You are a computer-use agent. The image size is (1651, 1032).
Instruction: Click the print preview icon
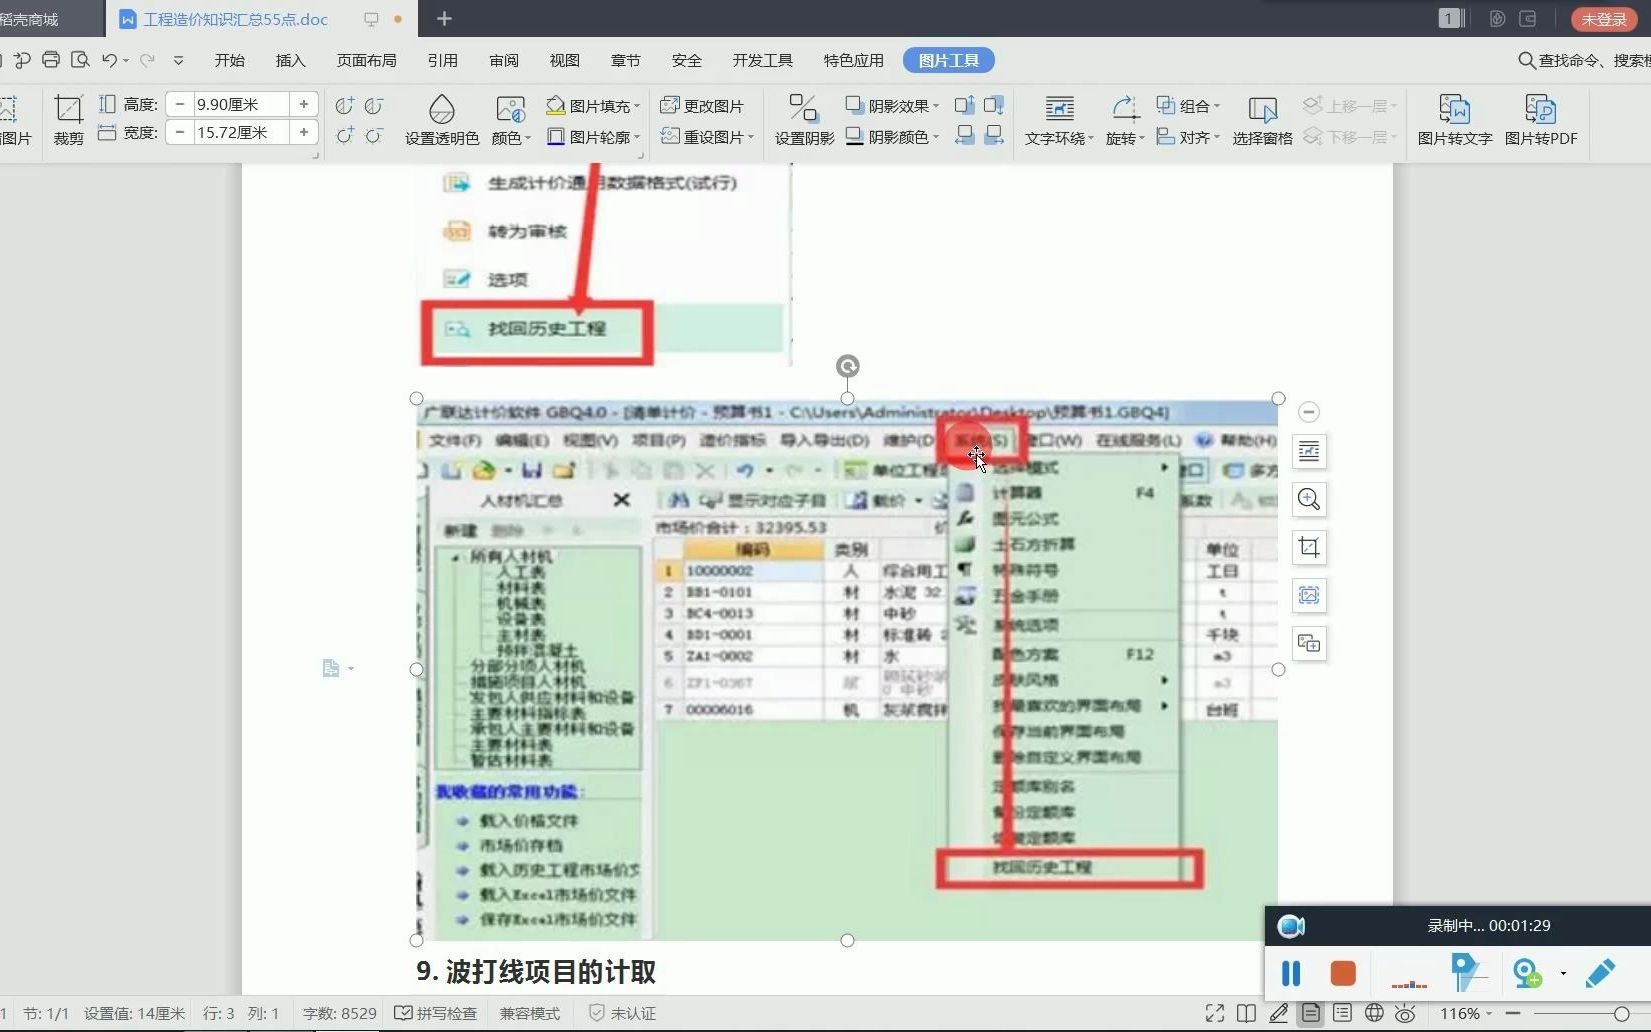pyautogui.click(x=80, y=60)
